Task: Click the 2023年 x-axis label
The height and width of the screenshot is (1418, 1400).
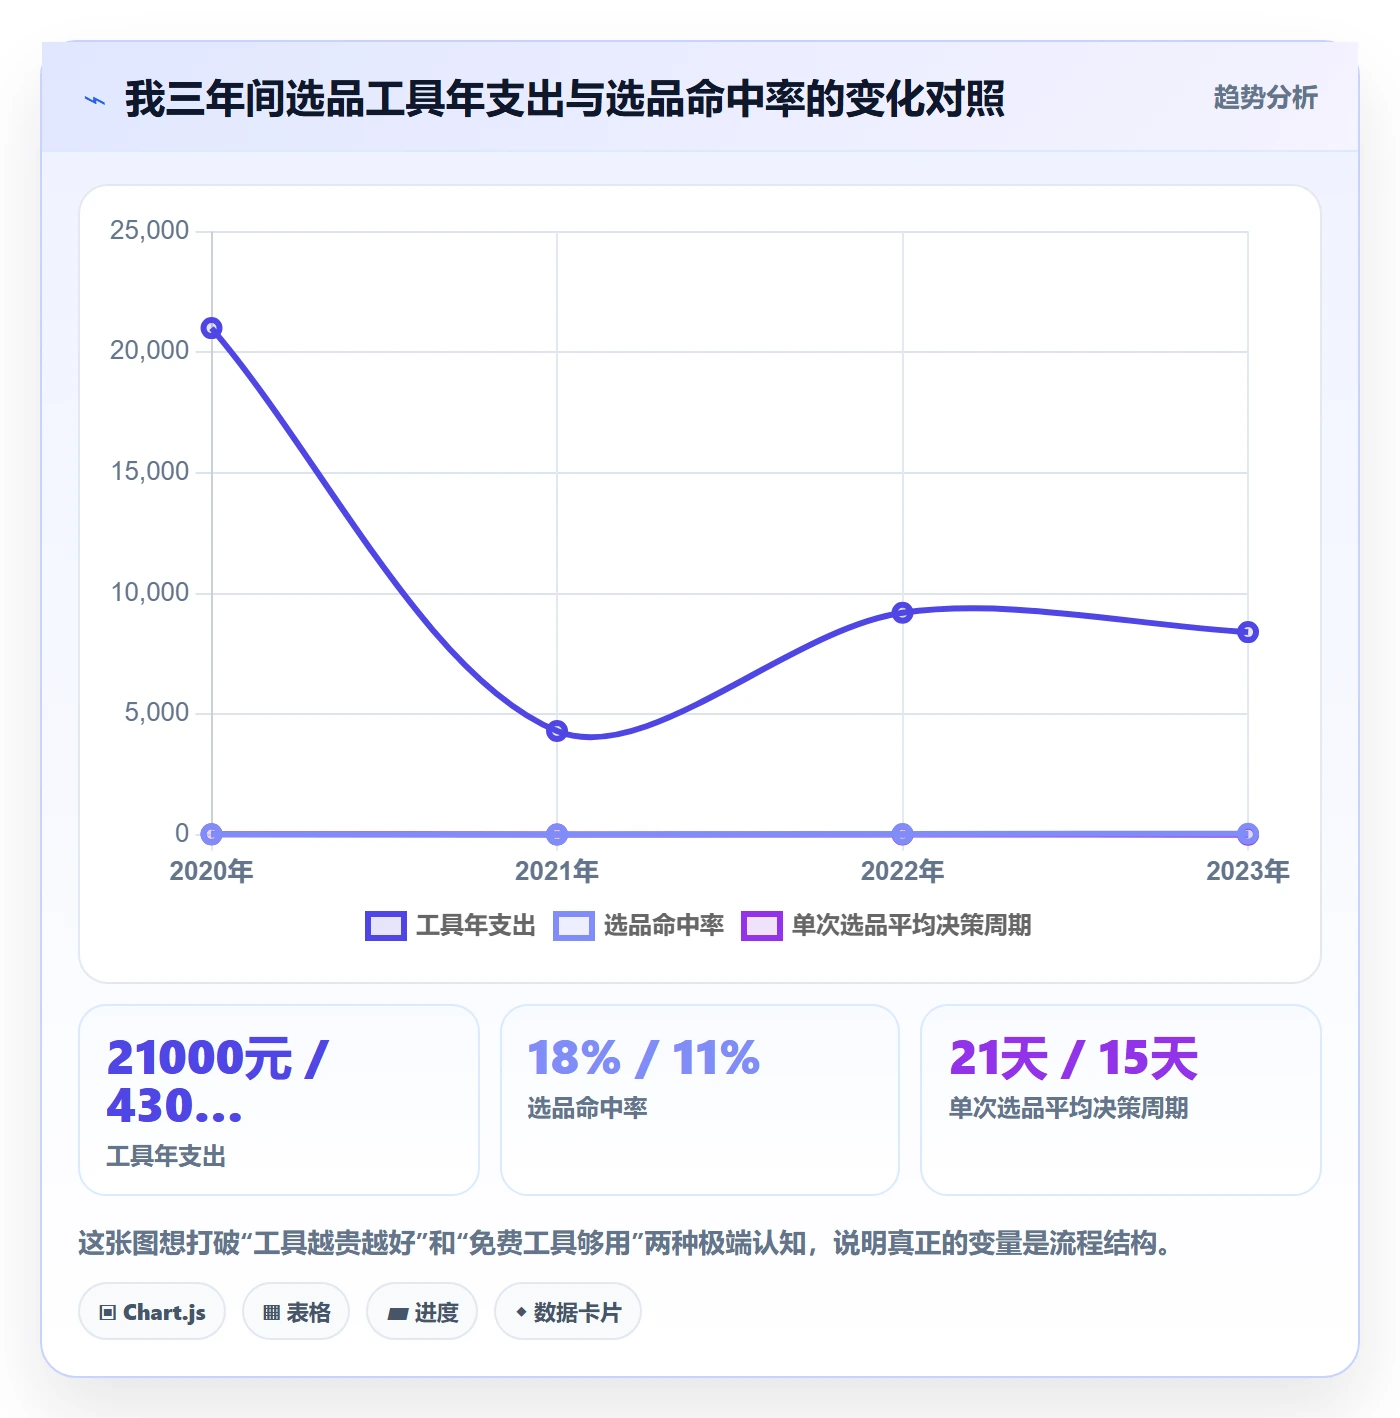Action: (x=1248, y=871)
